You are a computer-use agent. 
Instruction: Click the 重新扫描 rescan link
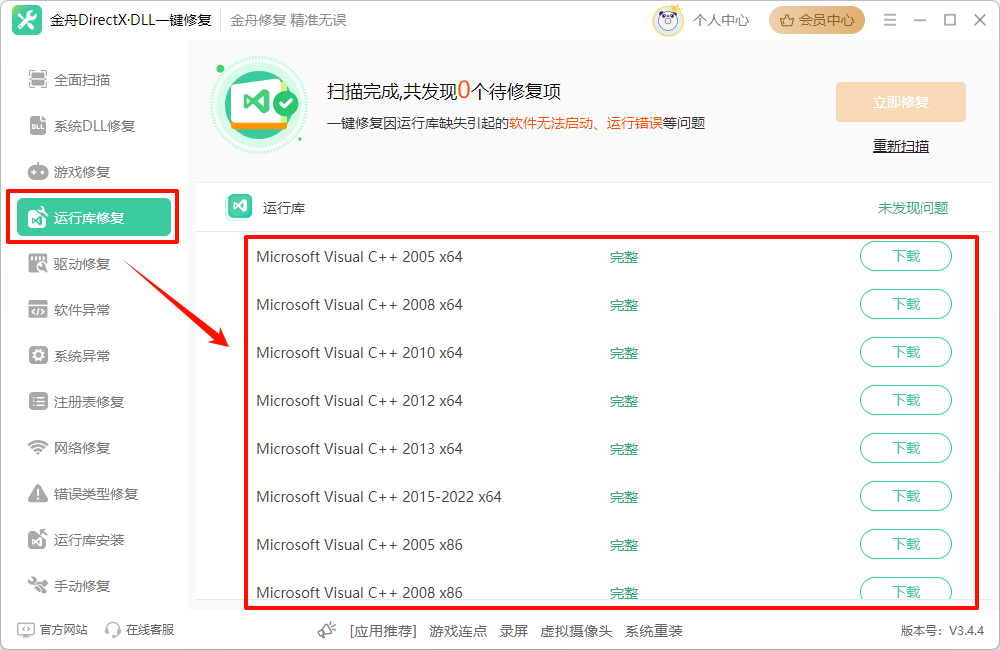coord(899,145)
